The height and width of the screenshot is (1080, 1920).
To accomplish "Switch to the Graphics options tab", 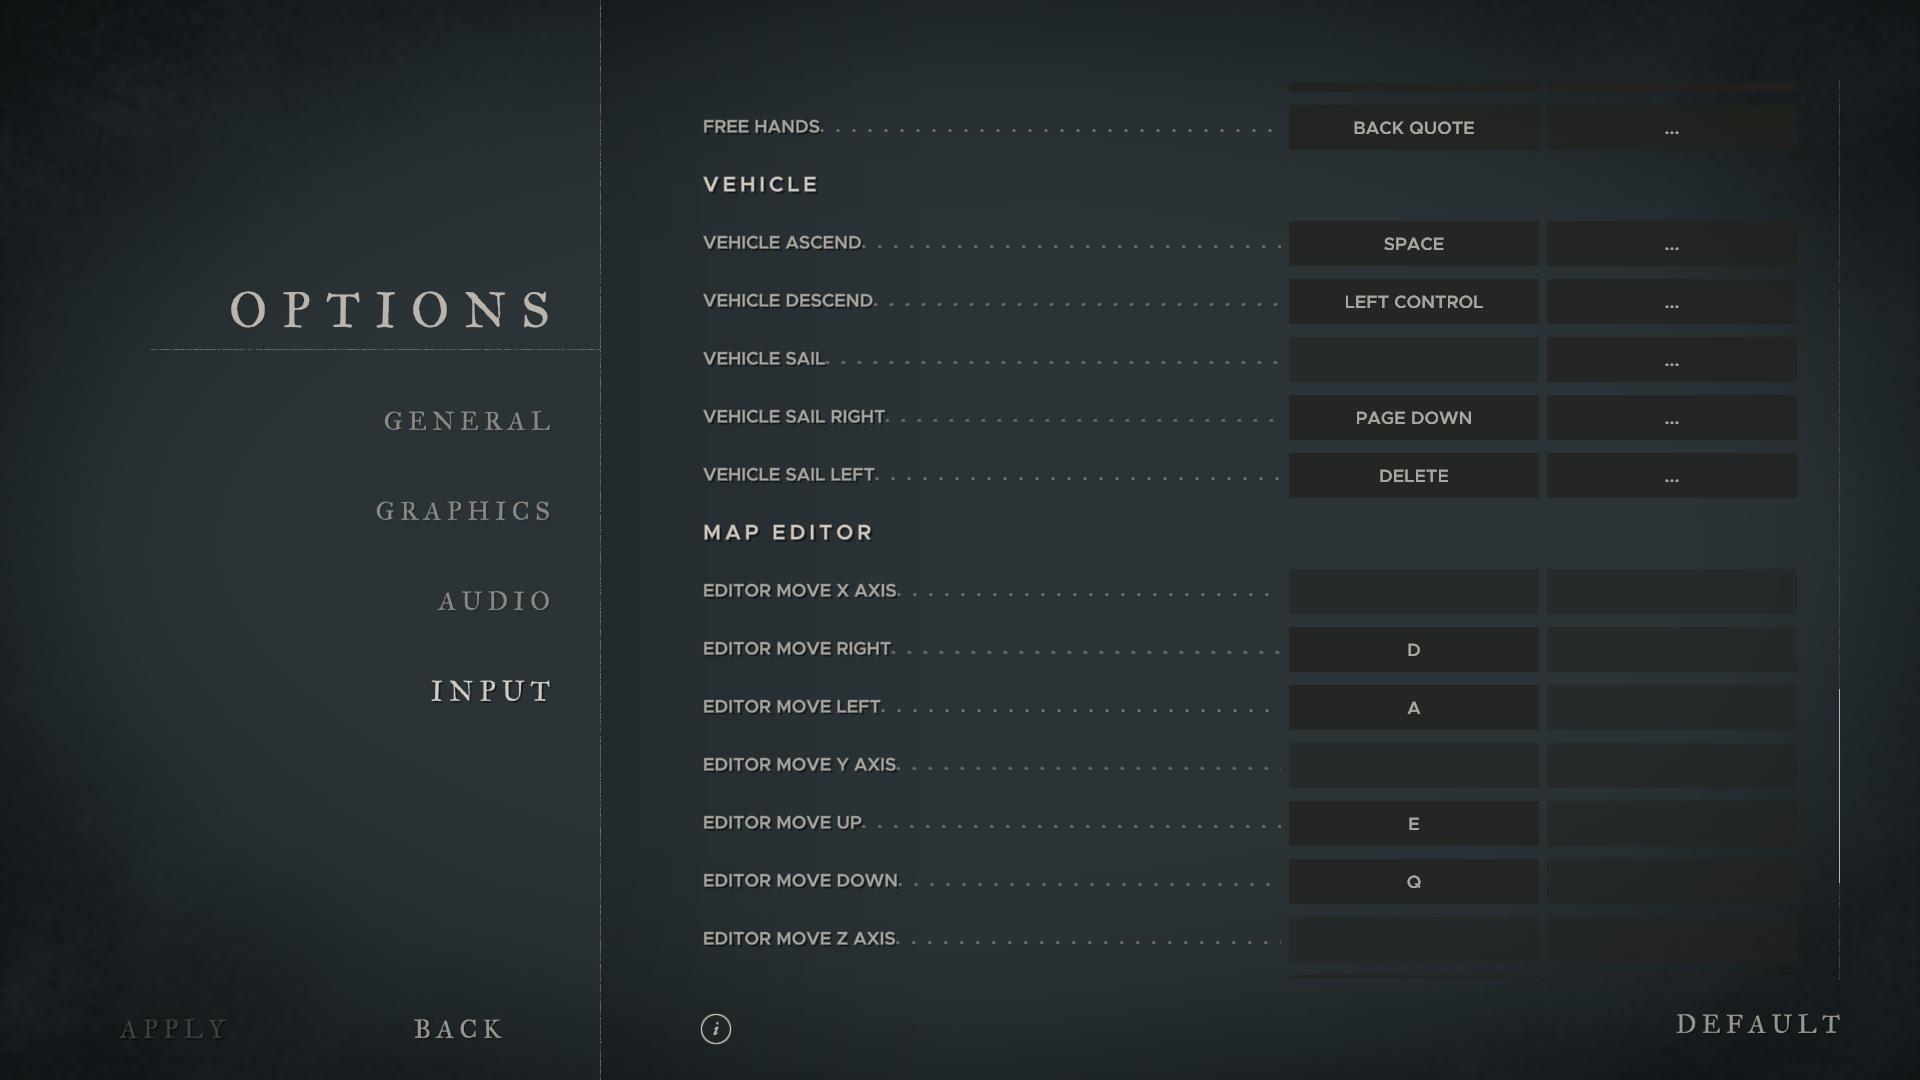I will (464, 511).
